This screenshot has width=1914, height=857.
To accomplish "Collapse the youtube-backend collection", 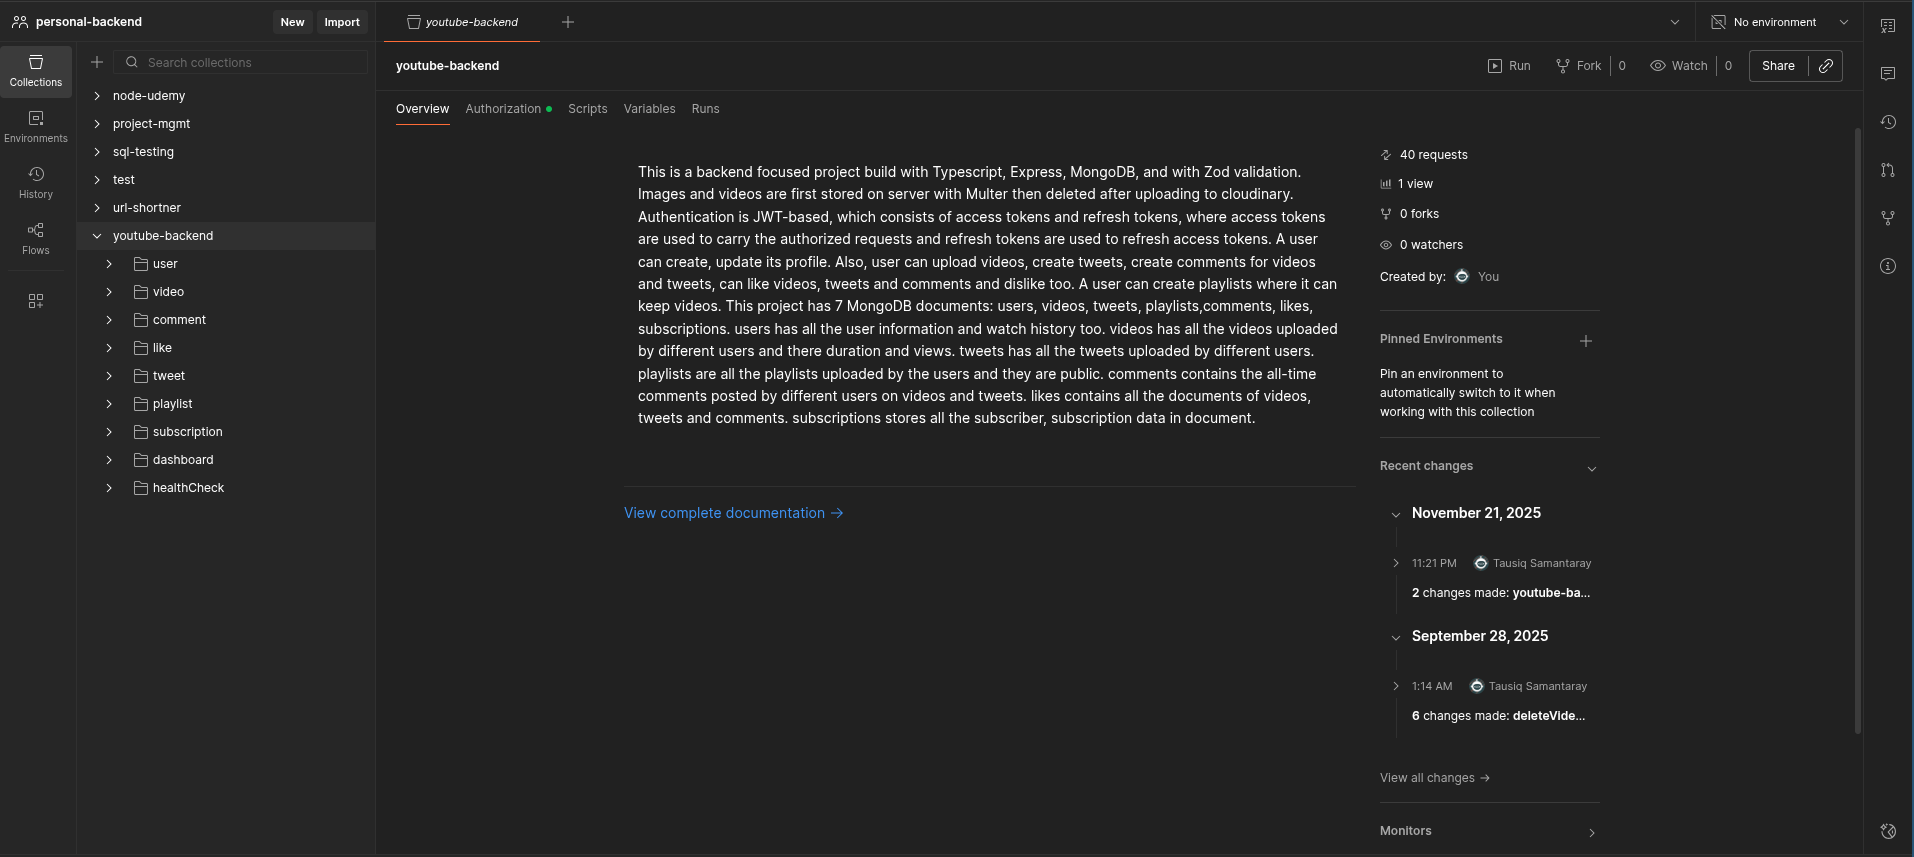I will tap(97, 236).
